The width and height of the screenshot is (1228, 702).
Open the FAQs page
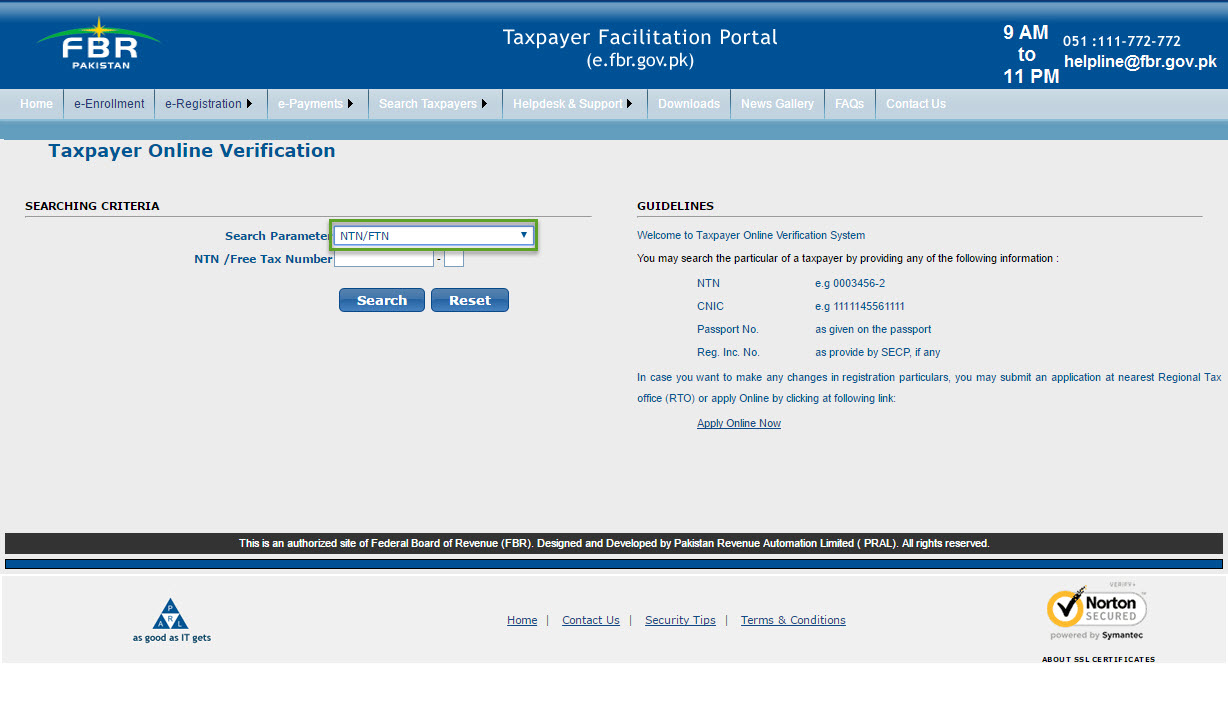(848, 103)
